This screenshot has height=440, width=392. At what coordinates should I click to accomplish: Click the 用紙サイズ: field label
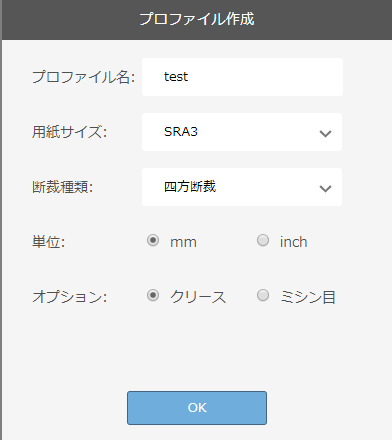point(69,132)
